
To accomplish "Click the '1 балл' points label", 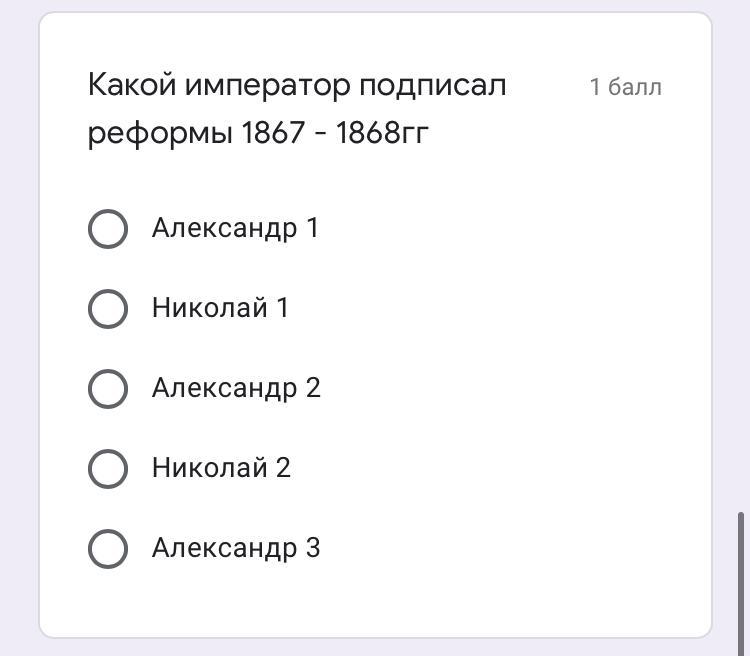I will pos(626,87).
